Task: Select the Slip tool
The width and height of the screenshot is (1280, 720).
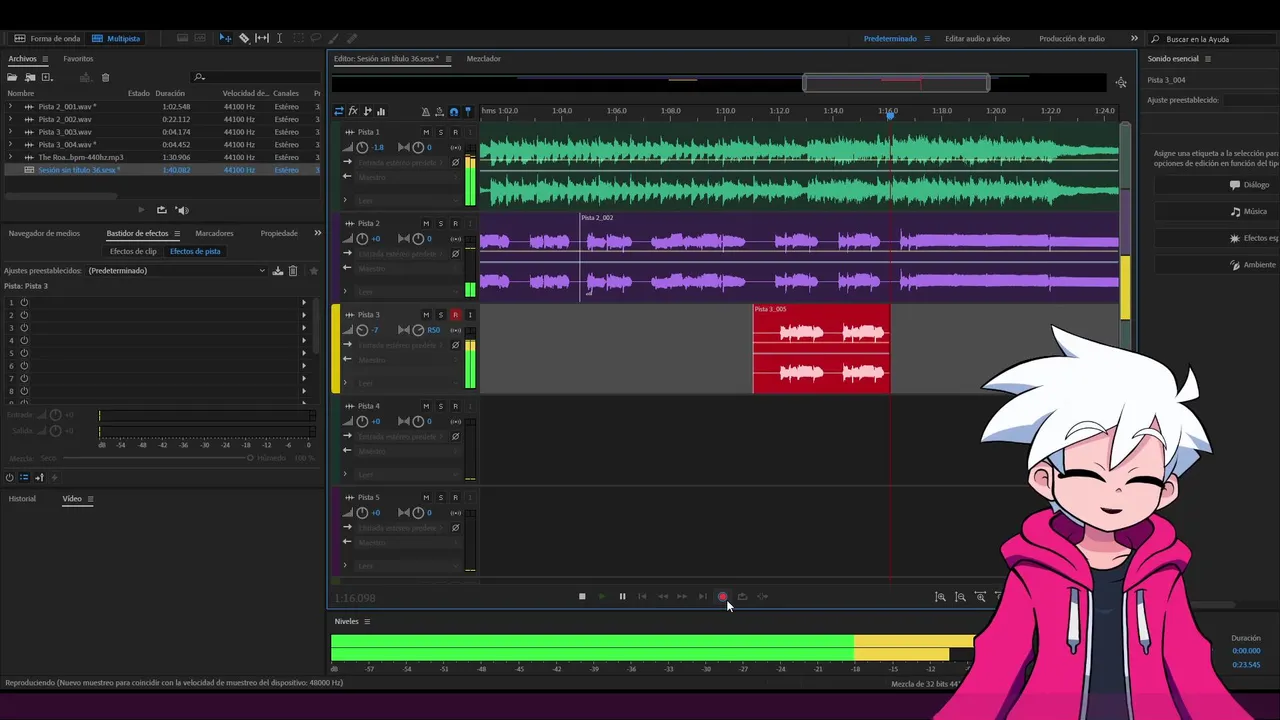Action: pos(262,38)
